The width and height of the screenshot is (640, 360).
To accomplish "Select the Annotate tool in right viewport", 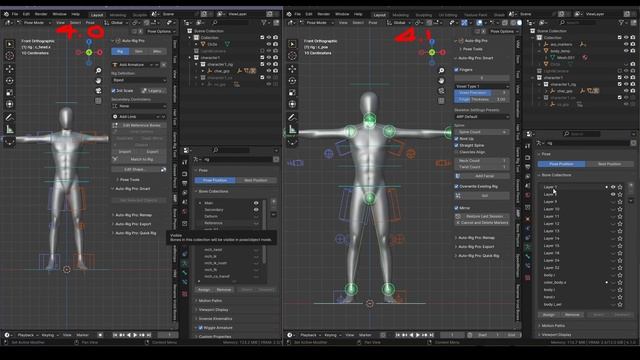I will tap(292, 117).
